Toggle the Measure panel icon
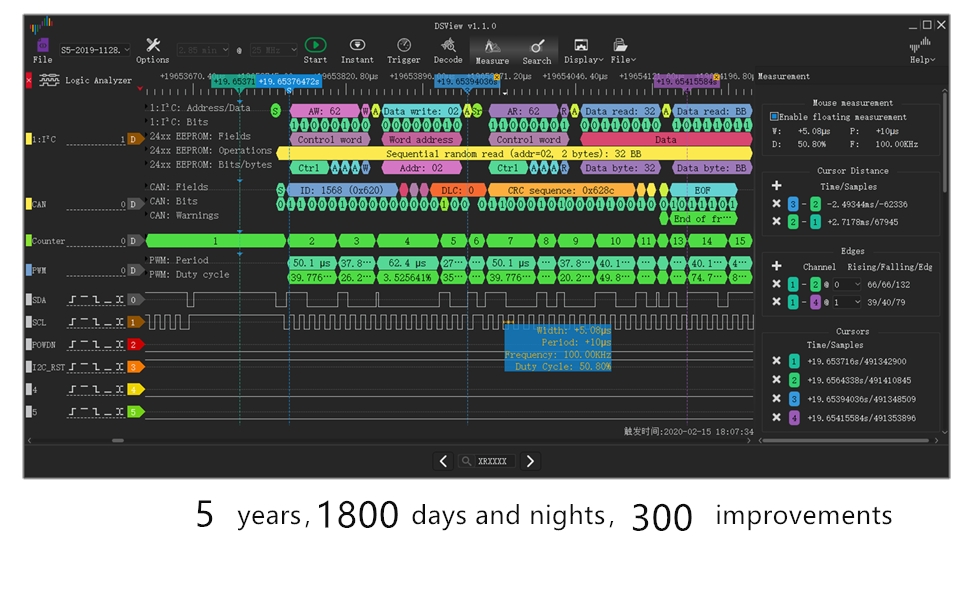 [492, 47]
